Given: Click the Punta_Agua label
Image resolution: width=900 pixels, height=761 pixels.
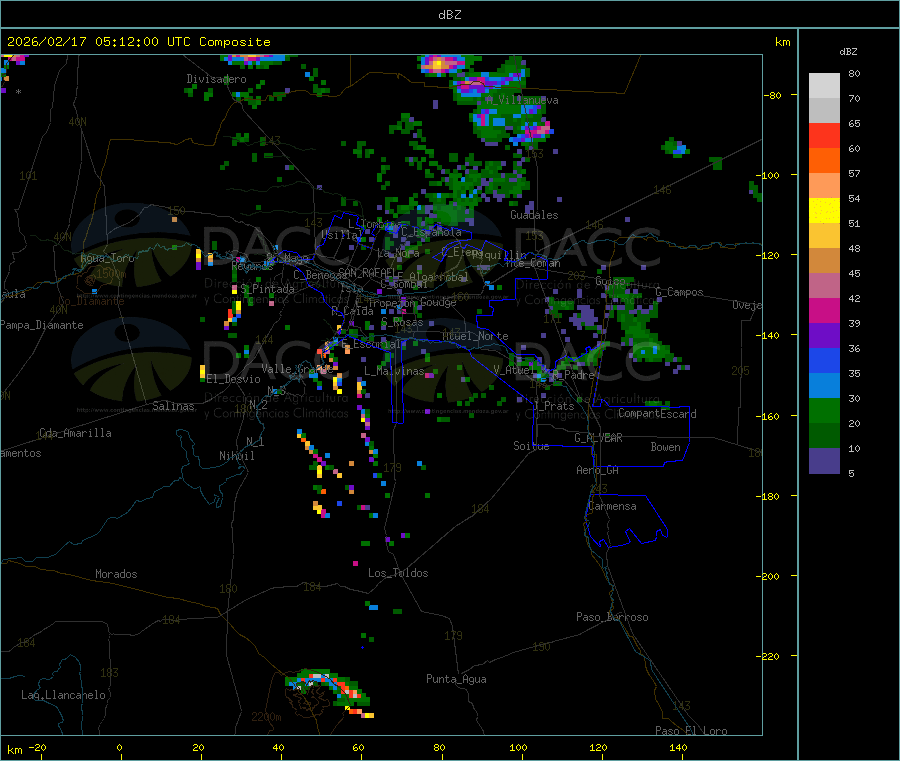Looking at the screenshot, I should (x=456, y=679).
